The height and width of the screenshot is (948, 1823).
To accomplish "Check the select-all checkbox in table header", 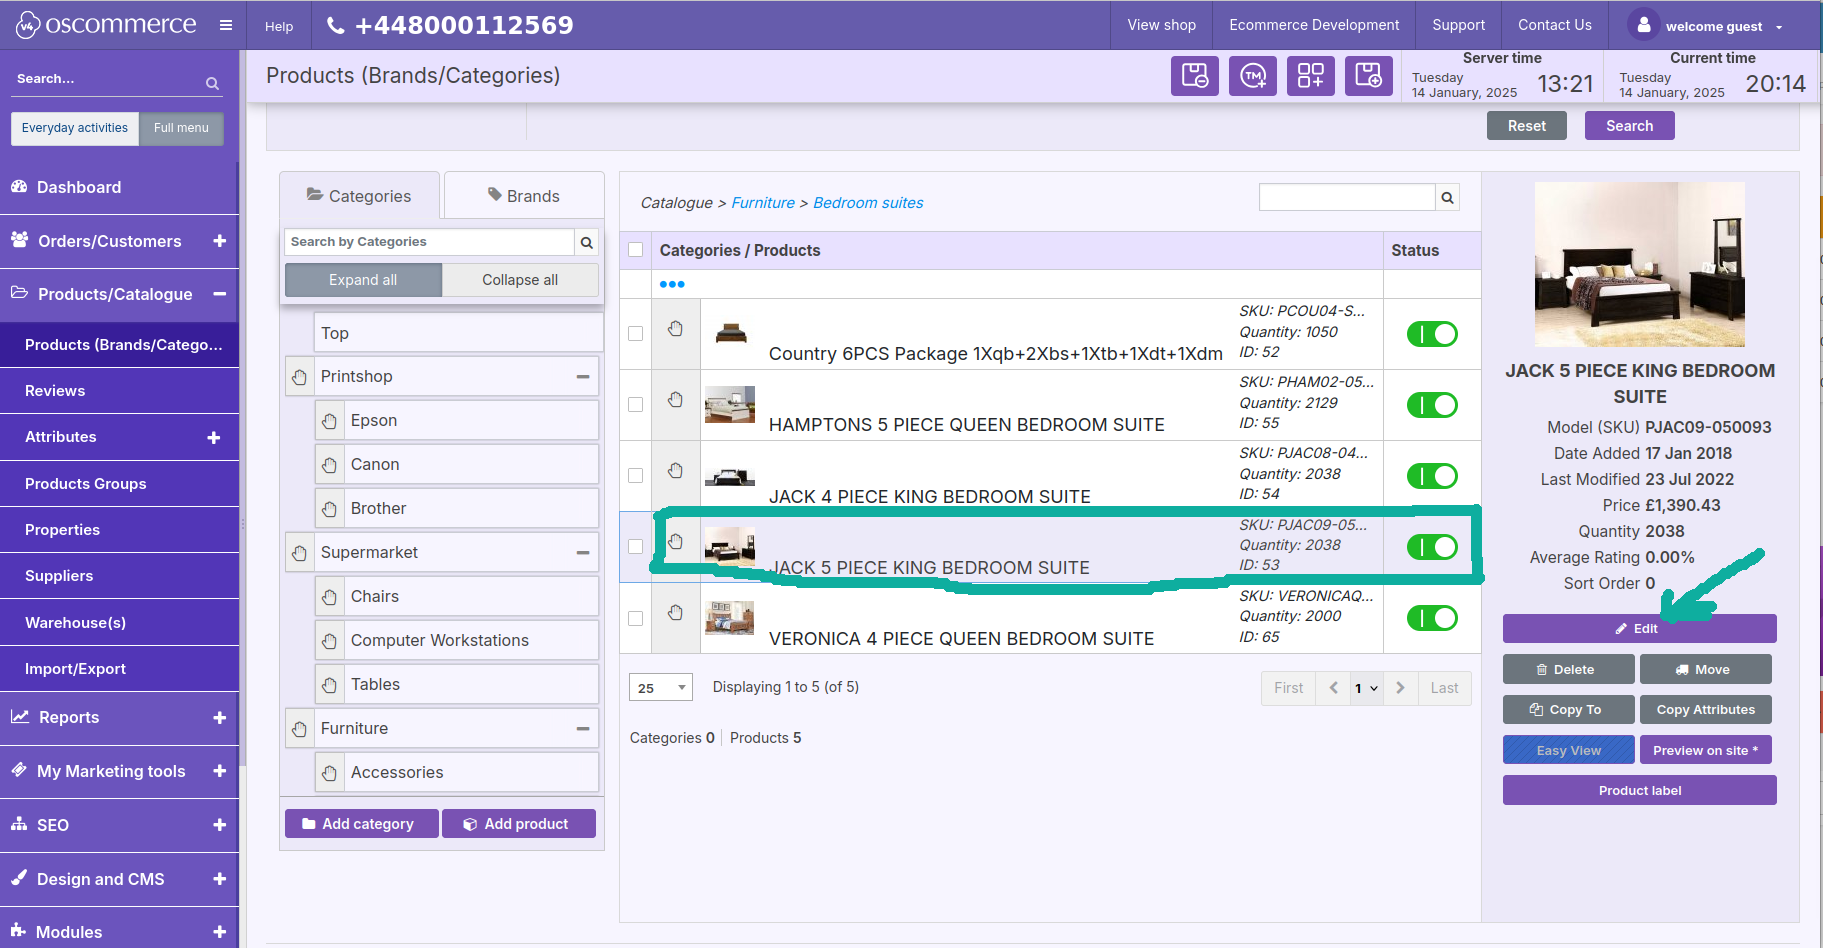I will pos(635,250).
